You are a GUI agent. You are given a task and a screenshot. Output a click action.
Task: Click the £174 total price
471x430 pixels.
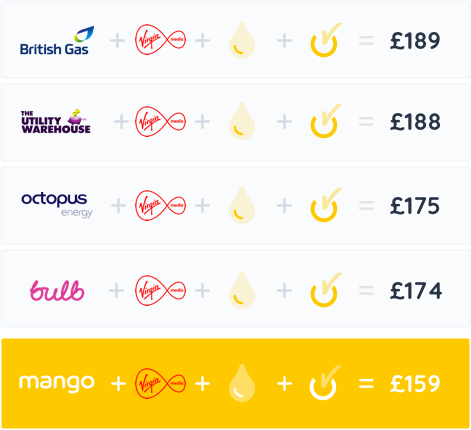coord(416,290)
